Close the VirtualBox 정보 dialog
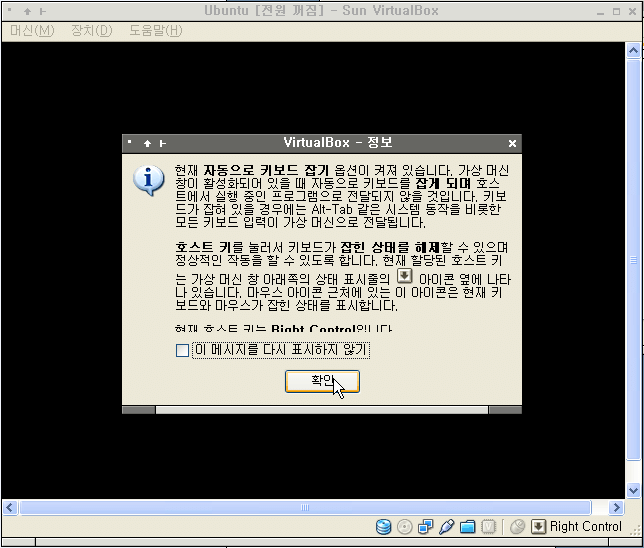The width and height of the screenshot is (644, 548). 512,143
